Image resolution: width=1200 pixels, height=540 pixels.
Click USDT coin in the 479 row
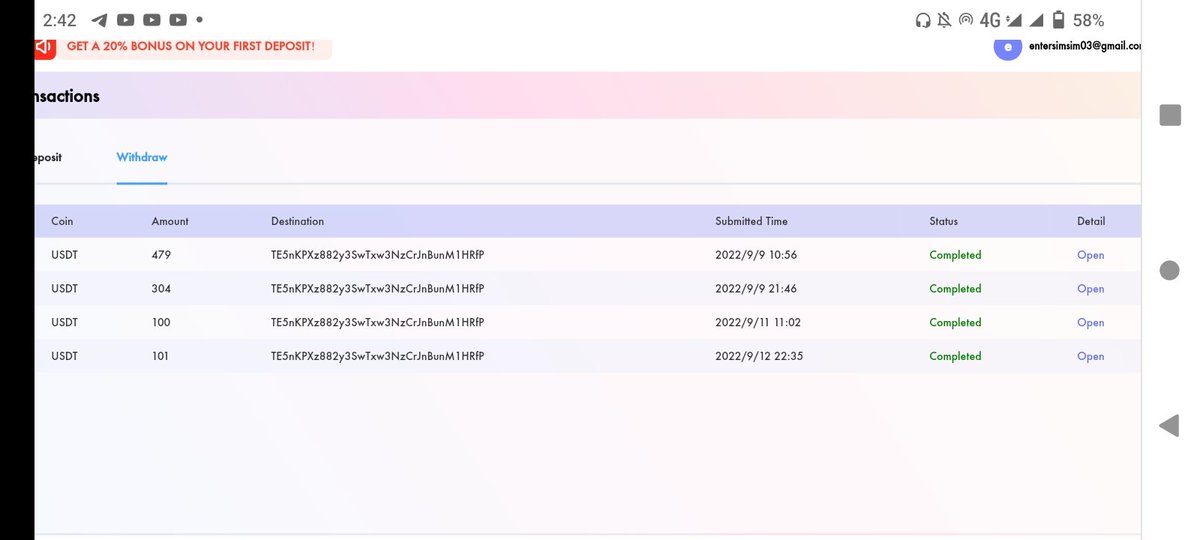(64, 255)
